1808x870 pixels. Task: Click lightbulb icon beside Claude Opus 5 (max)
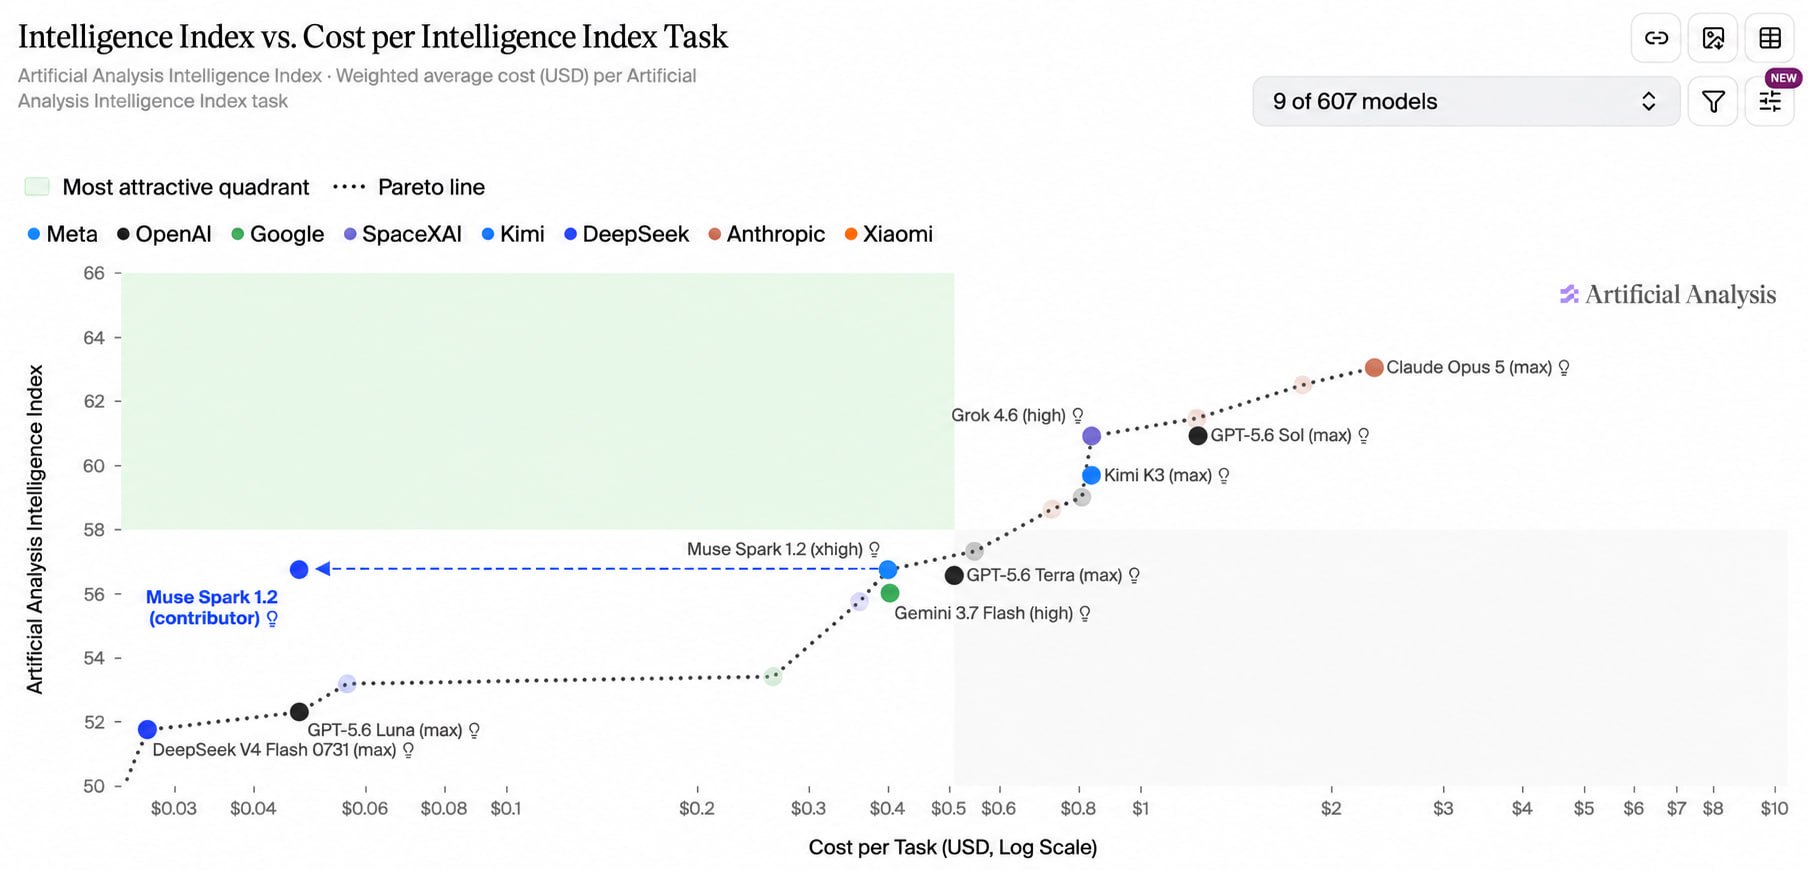click(x=1564, y=368)
